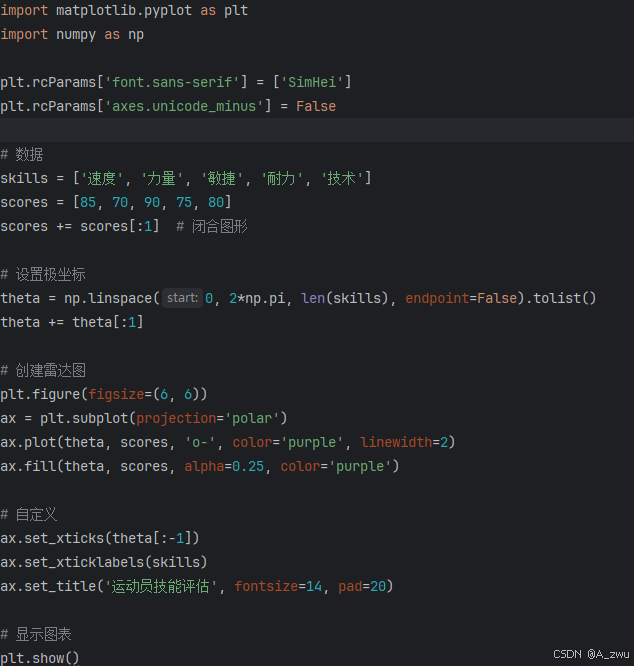Click the '速度' string in skills list
The image size is (634, 666).
(101, 178)
